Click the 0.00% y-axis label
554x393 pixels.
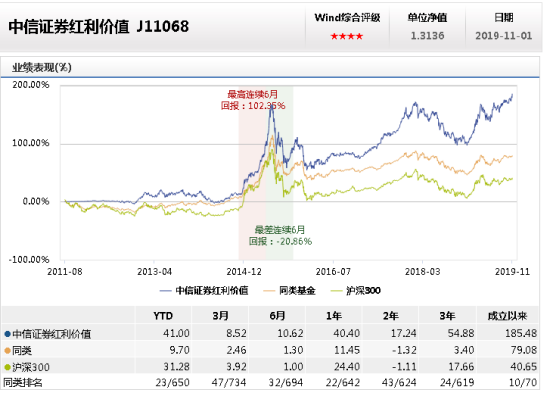pyautogui.click(x=36, y=201)
